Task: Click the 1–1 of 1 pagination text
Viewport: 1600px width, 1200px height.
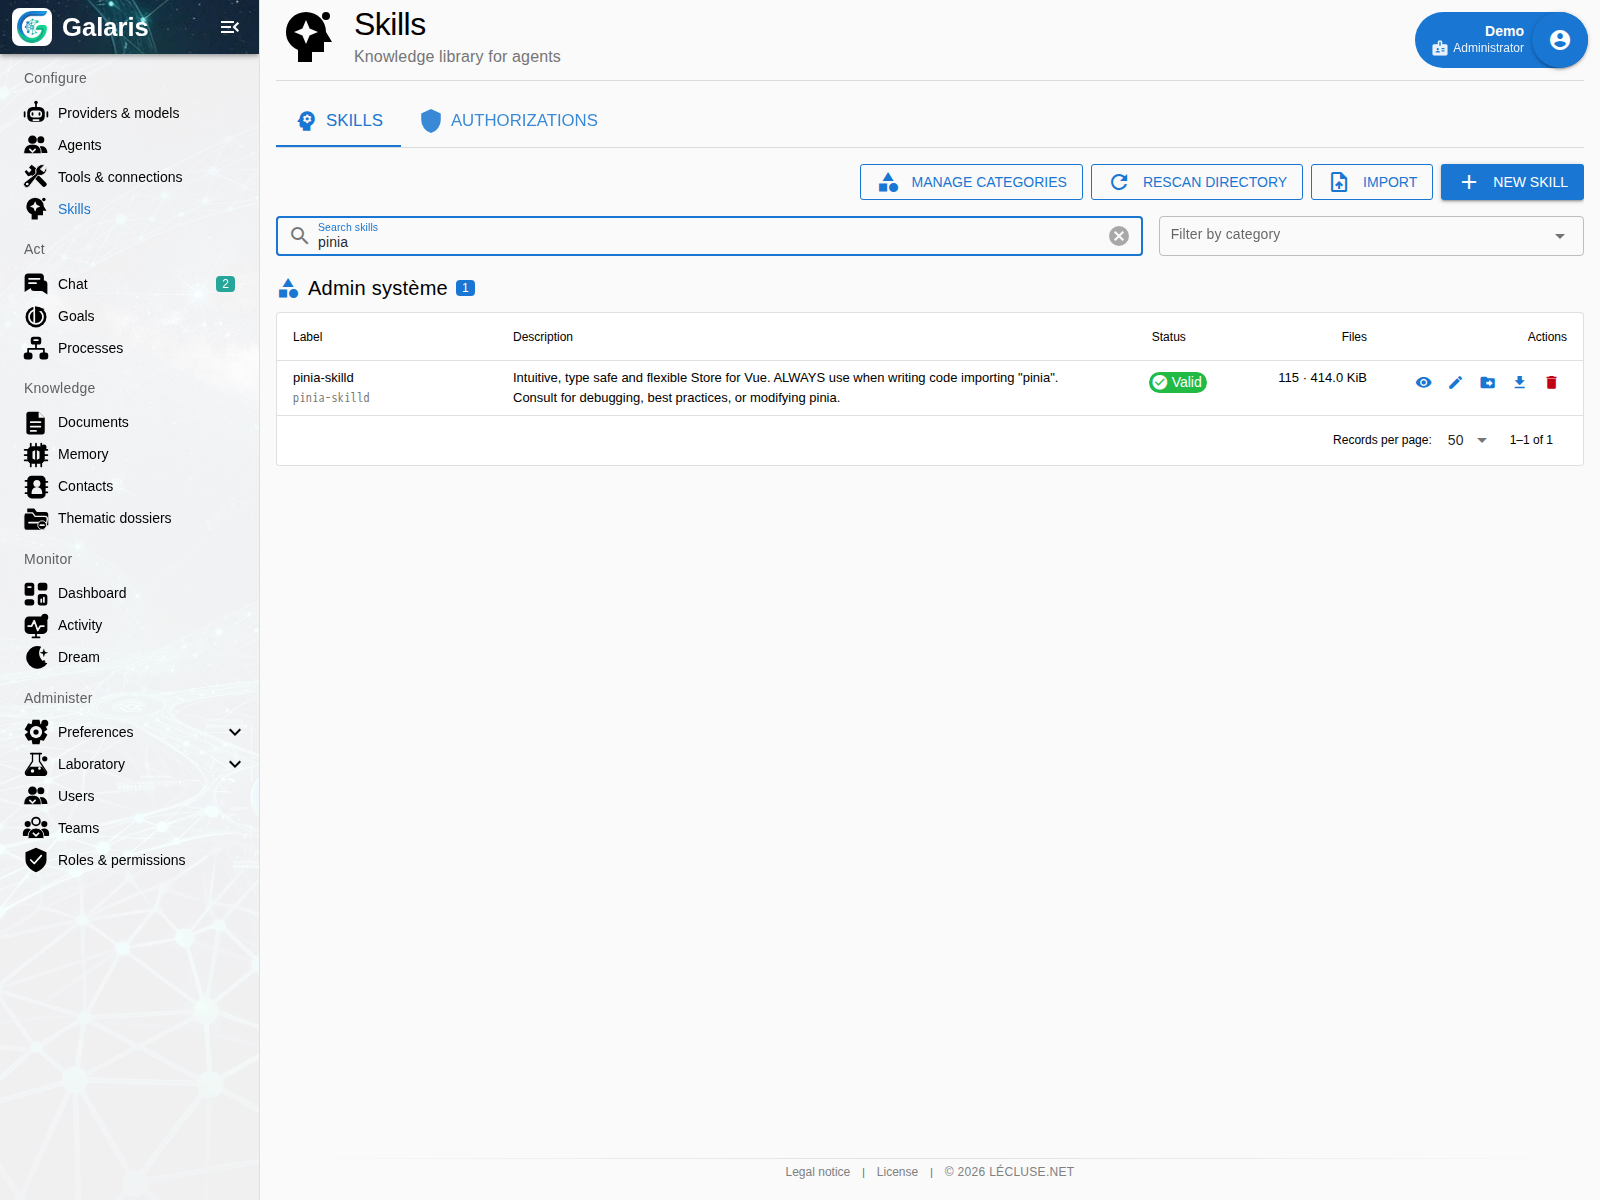Action: pyautogui.click(x=1531, y=440)
